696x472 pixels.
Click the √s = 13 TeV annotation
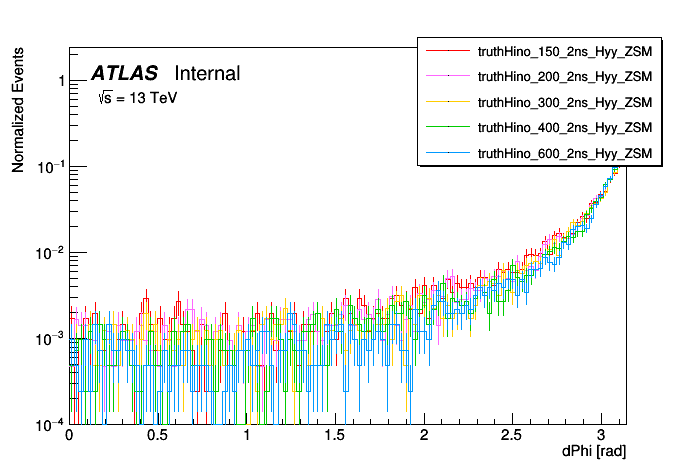(137, 100)
